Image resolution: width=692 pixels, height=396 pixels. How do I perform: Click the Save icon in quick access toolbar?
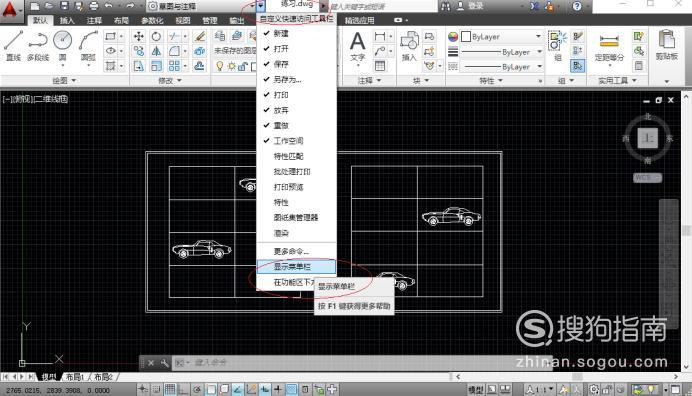[x=64, y=6]
